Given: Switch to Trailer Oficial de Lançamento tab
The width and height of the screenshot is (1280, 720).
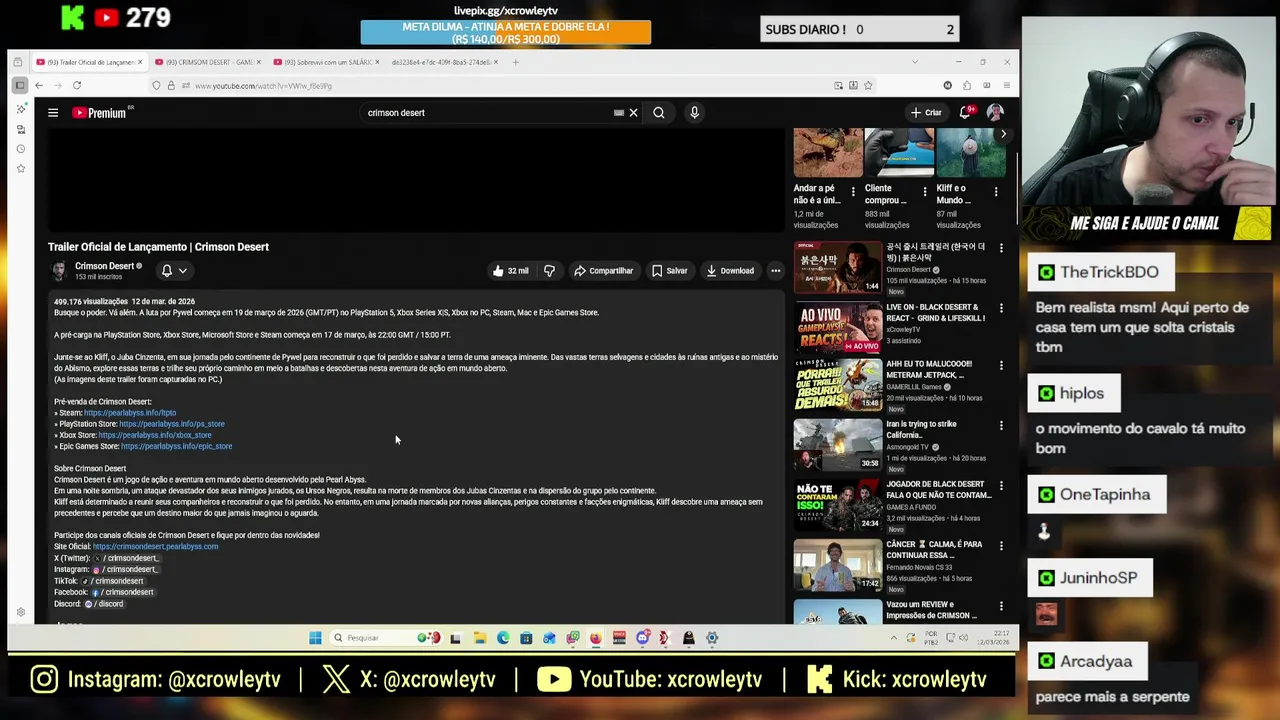Looking at the screenshot, I should coord(89,62).
